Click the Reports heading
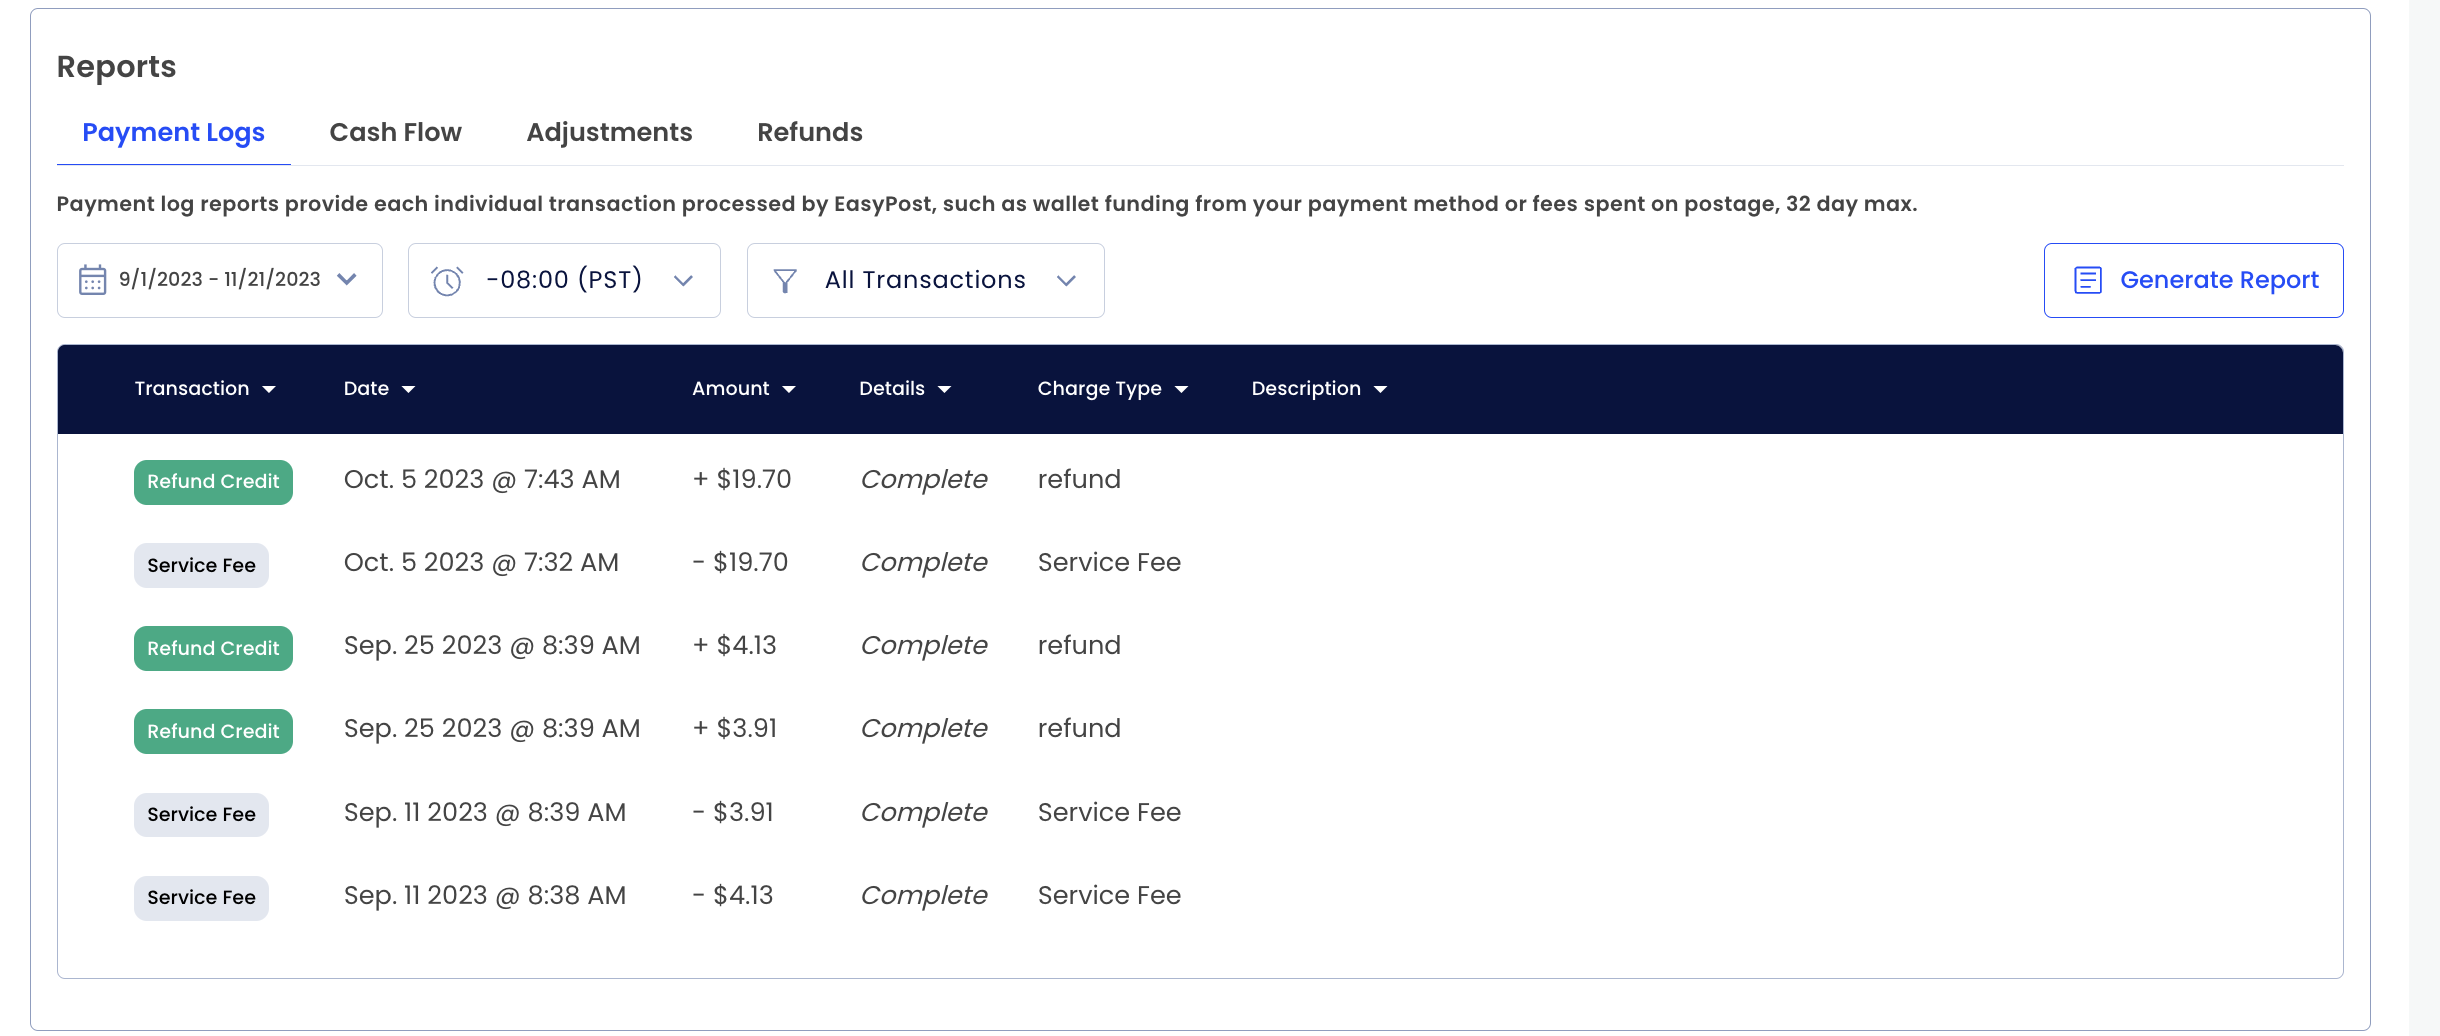Image resolution: width=2440 pixels, height=1036 pixels. [x=116, y=67]
